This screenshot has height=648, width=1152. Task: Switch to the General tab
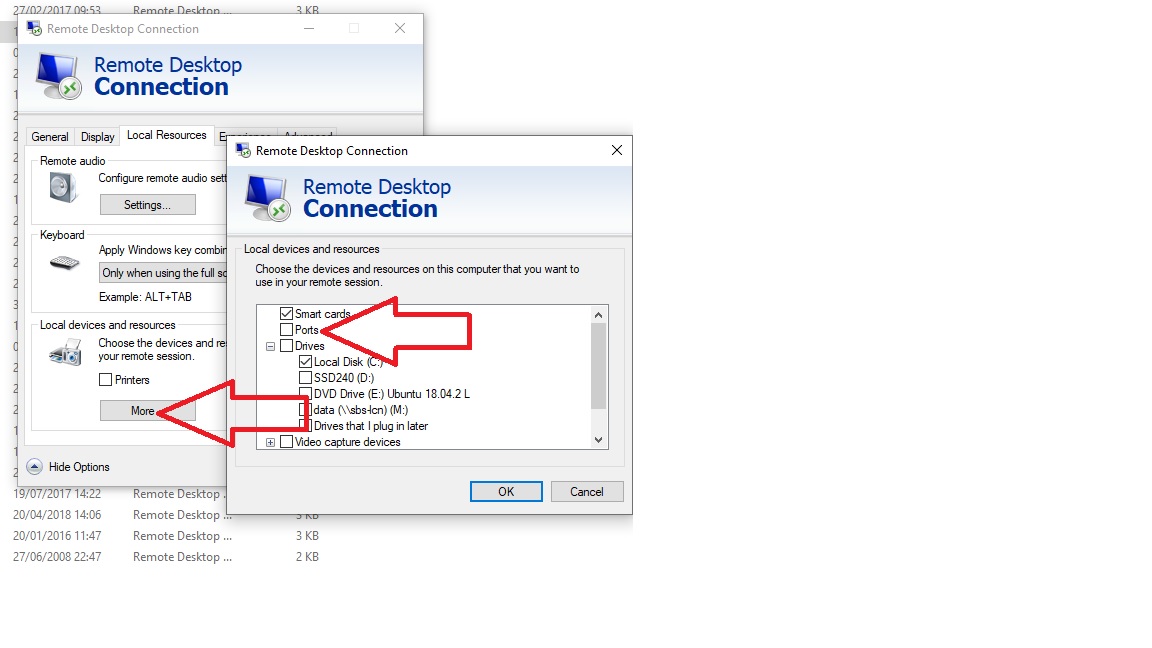(50, 137)
